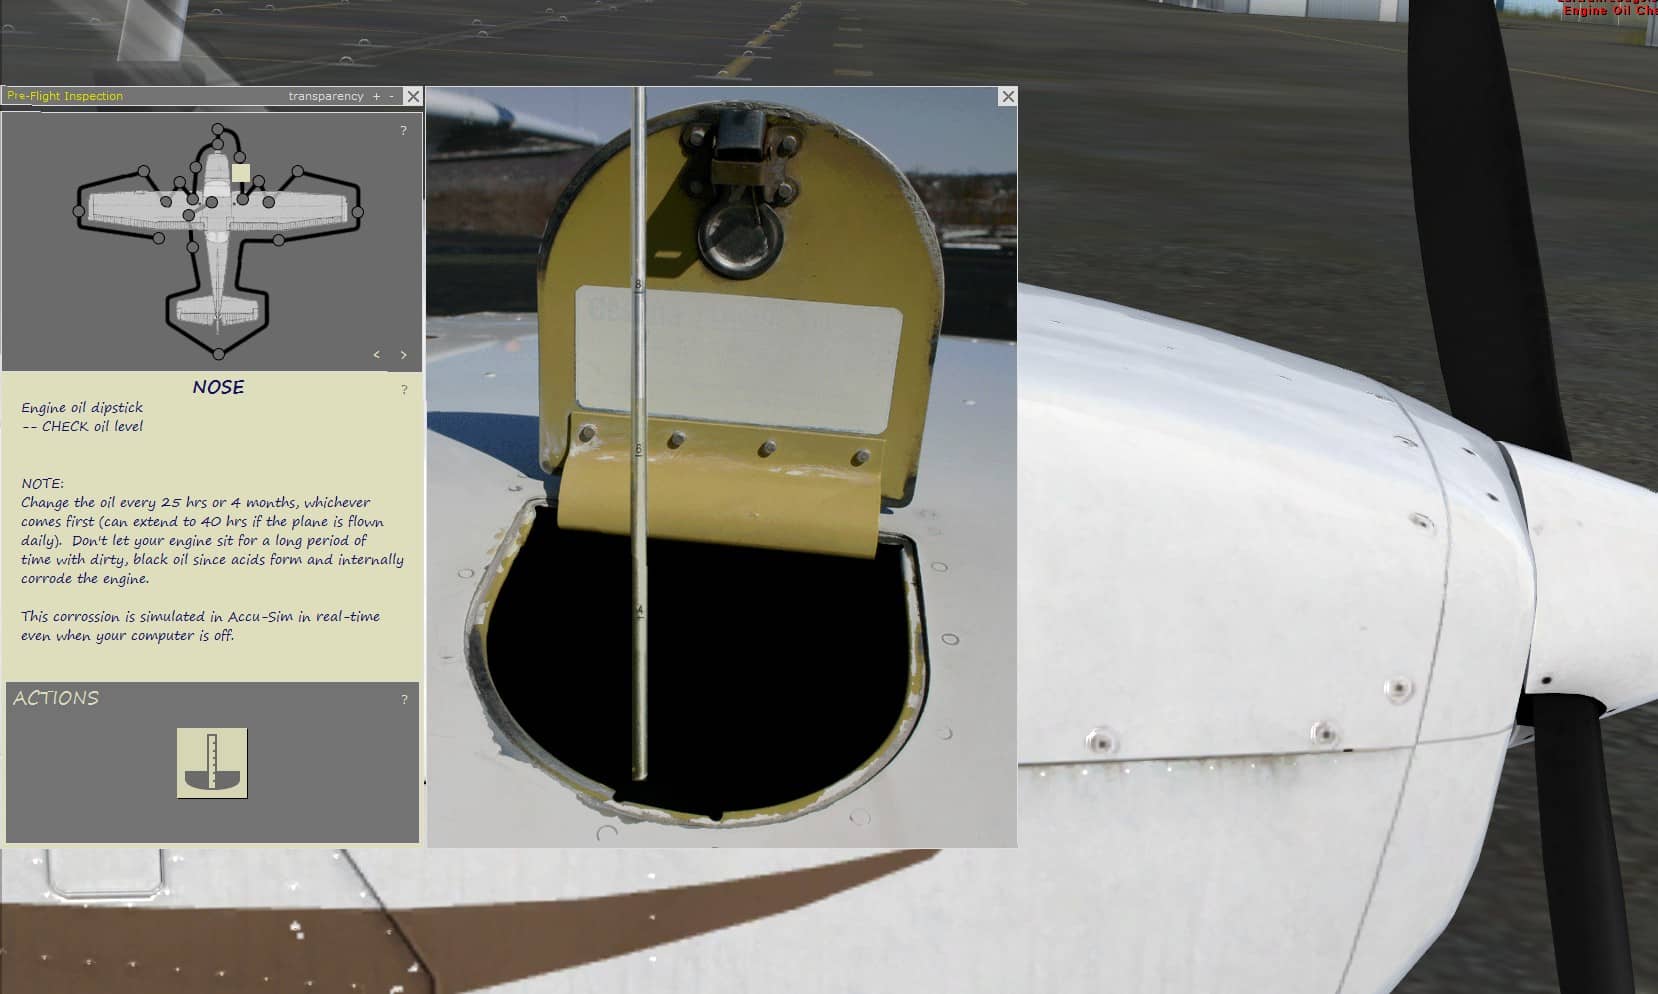This screenshot has height=994, width=1658.
Task: Select the center fuselage cabin inspection point
Action: (x=211, y=203)
